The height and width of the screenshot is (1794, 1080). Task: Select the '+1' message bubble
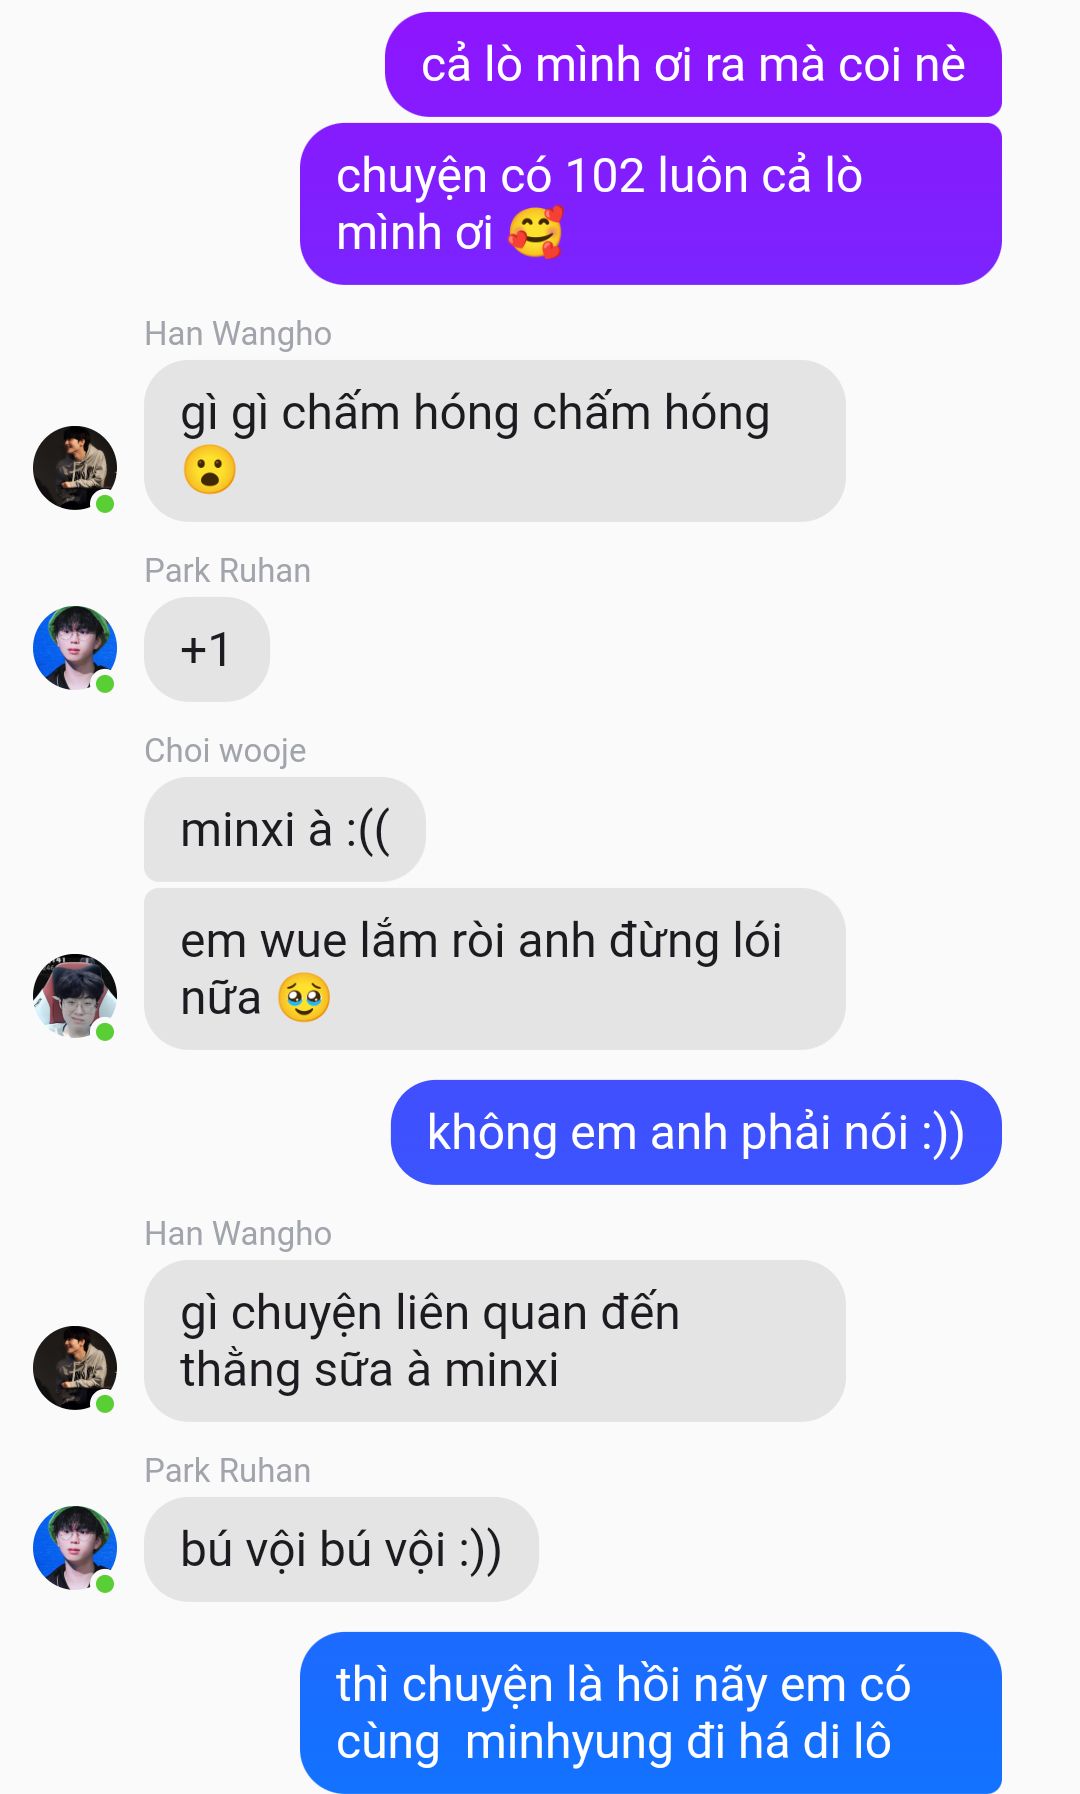[x=207, y=649]
